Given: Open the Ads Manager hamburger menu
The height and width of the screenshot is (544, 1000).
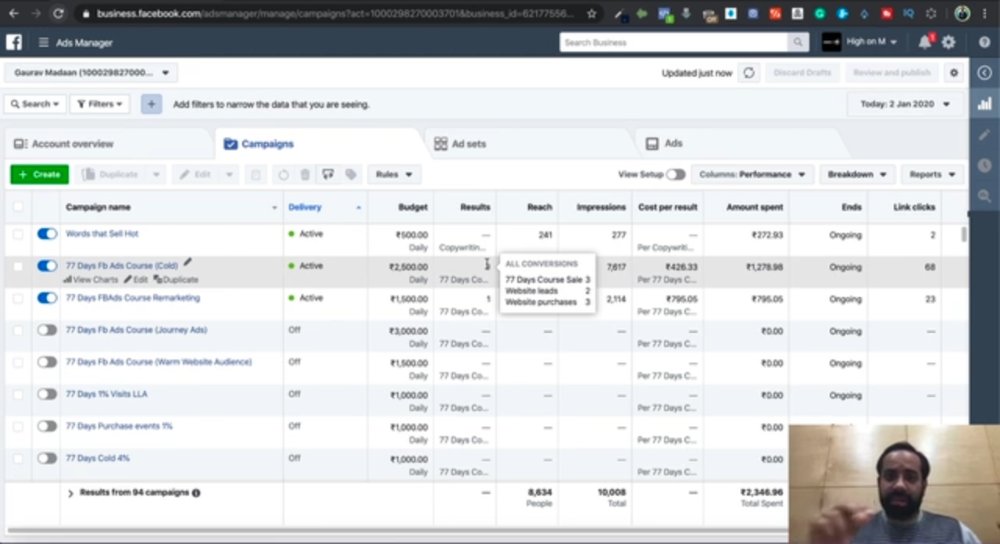Looking at the screenshot, I should 43,43.
